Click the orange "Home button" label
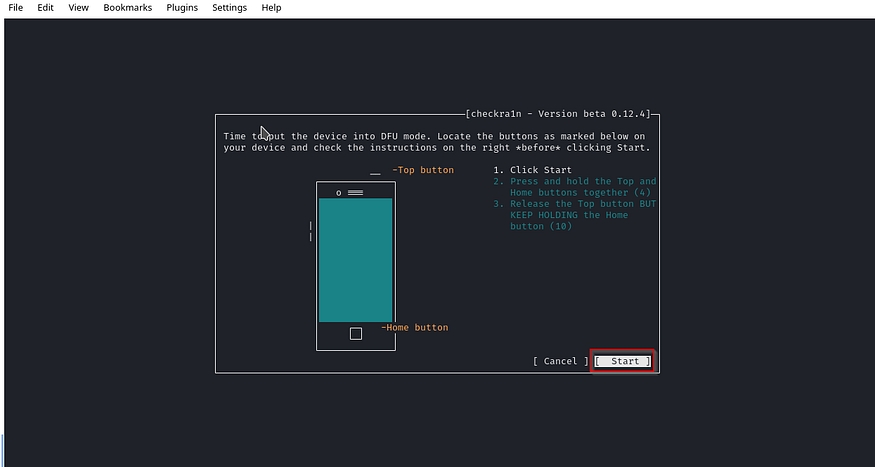Image resolution: width=875 pixels, height=467 pixels. coord(417,327)
